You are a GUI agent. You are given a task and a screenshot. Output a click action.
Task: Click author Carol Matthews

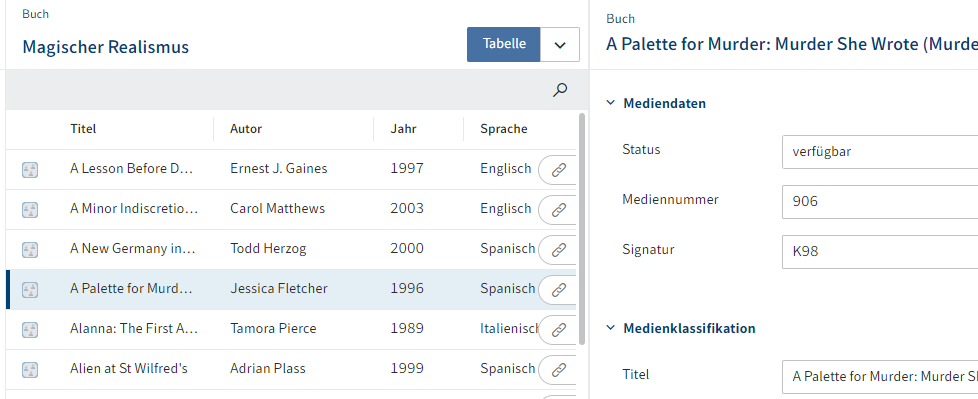point(278,209)
